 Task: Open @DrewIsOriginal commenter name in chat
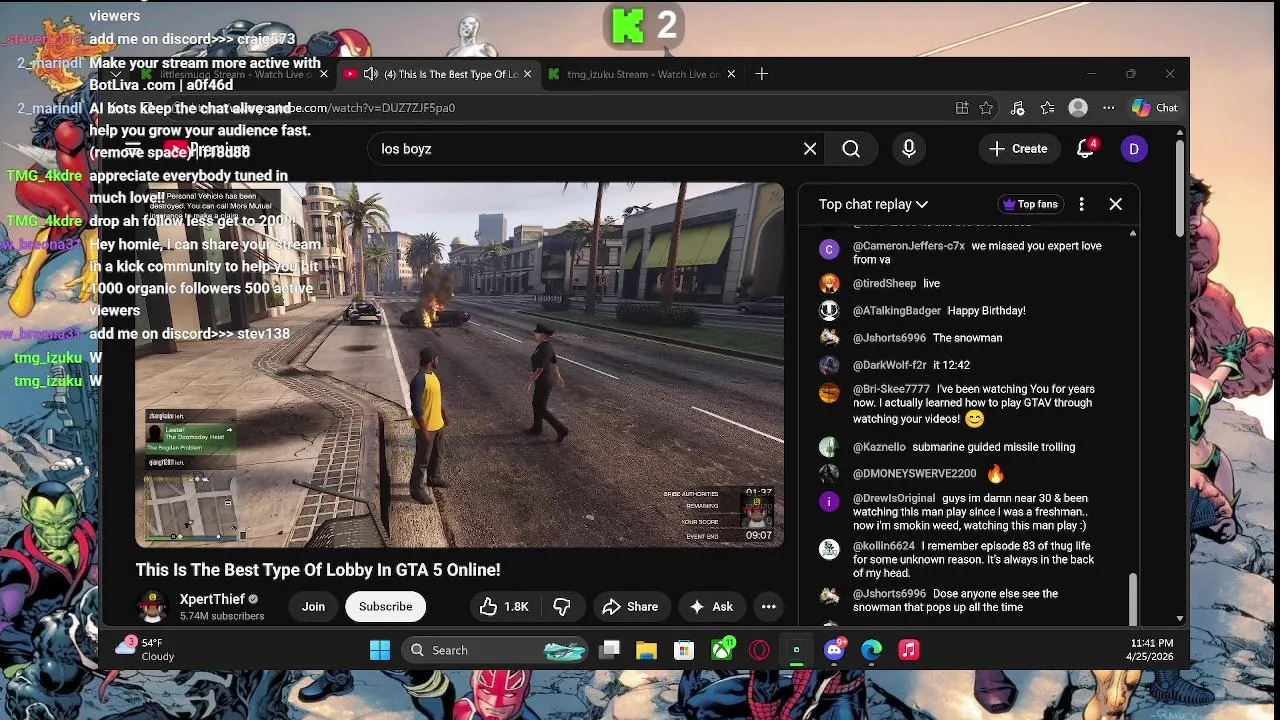tap(894, 498)
